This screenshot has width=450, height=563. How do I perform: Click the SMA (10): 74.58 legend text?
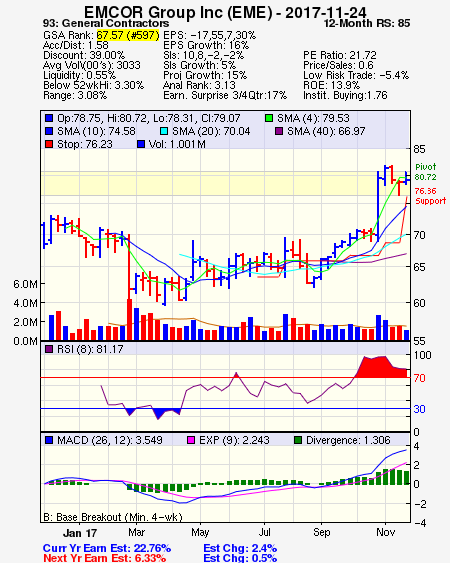click(x=96, y=131)
